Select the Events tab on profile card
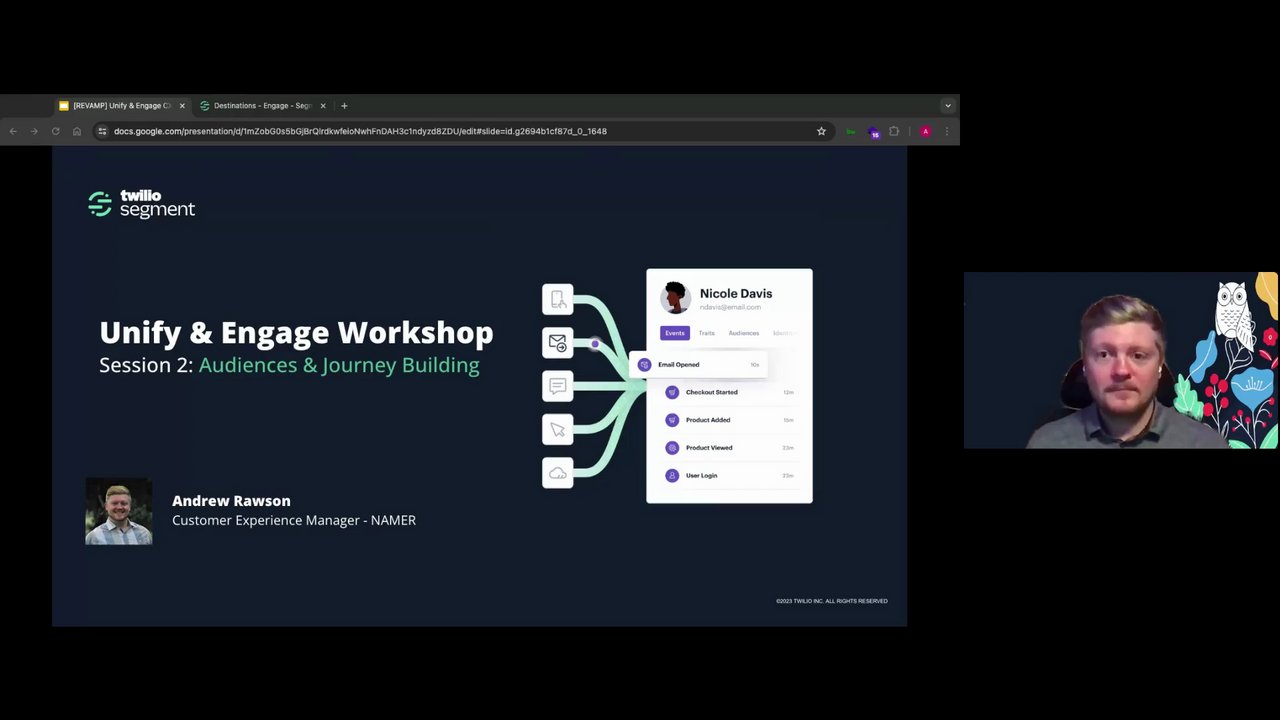The image size is (1280, 720). (675, 333)
